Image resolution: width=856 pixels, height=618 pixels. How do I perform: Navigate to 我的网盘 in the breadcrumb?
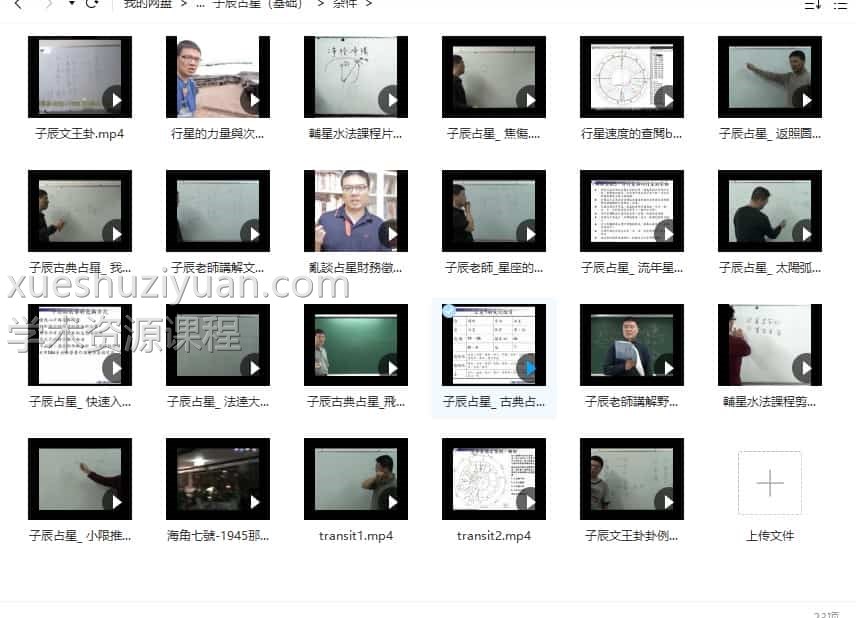point(150,4)
